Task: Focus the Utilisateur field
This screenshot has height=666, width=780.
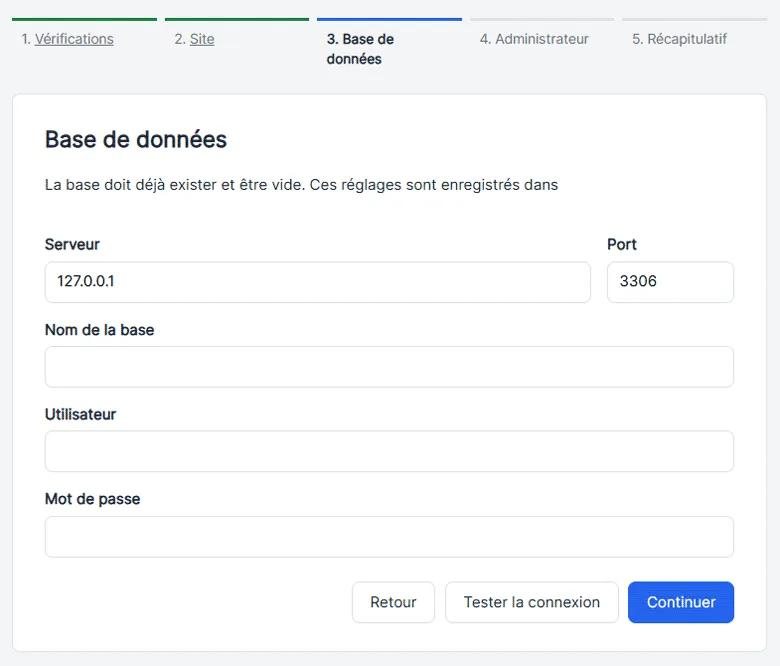Action: (389, 451)
